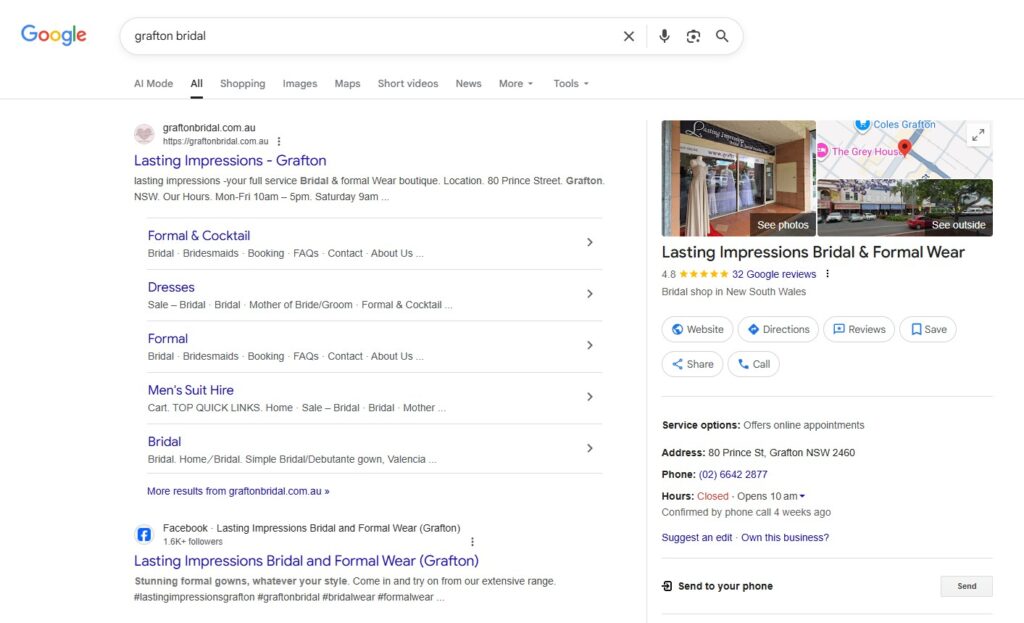Save the business using Save button
This screenshot has height=623, width=1024.
(x=928, y=329)
